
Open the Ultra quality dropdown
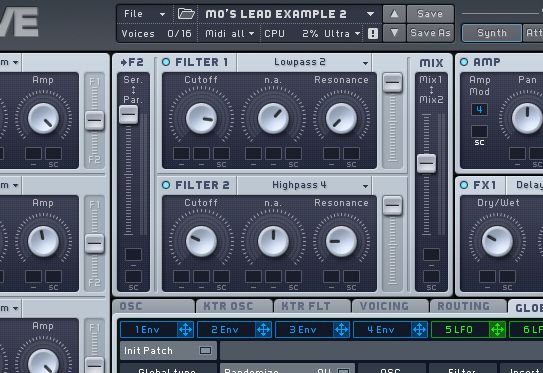tap(342, 34)
